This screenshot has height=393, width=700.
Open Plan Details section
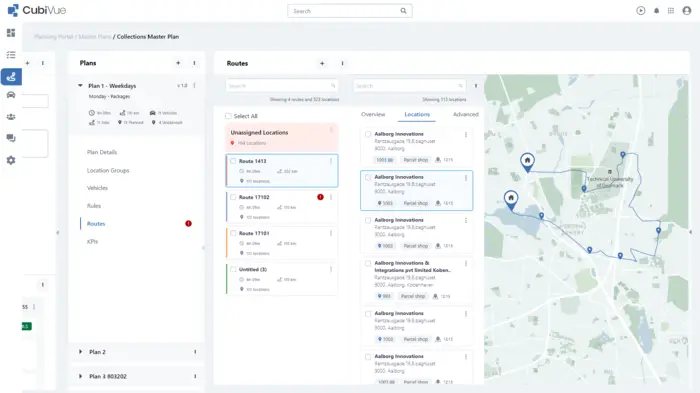pos(102,152)
